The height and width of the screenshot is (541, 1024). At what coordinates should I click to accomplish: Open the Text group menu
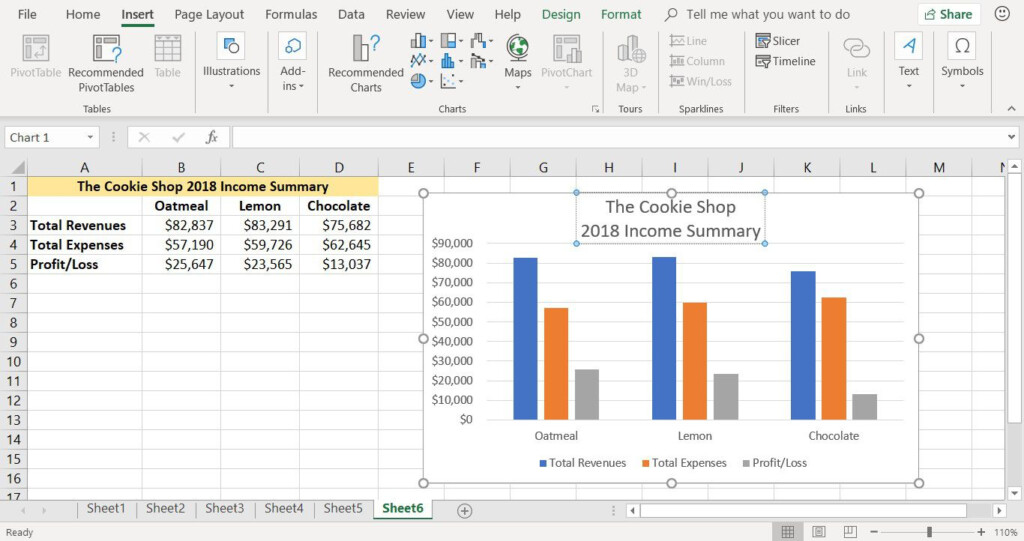(908, 60)
